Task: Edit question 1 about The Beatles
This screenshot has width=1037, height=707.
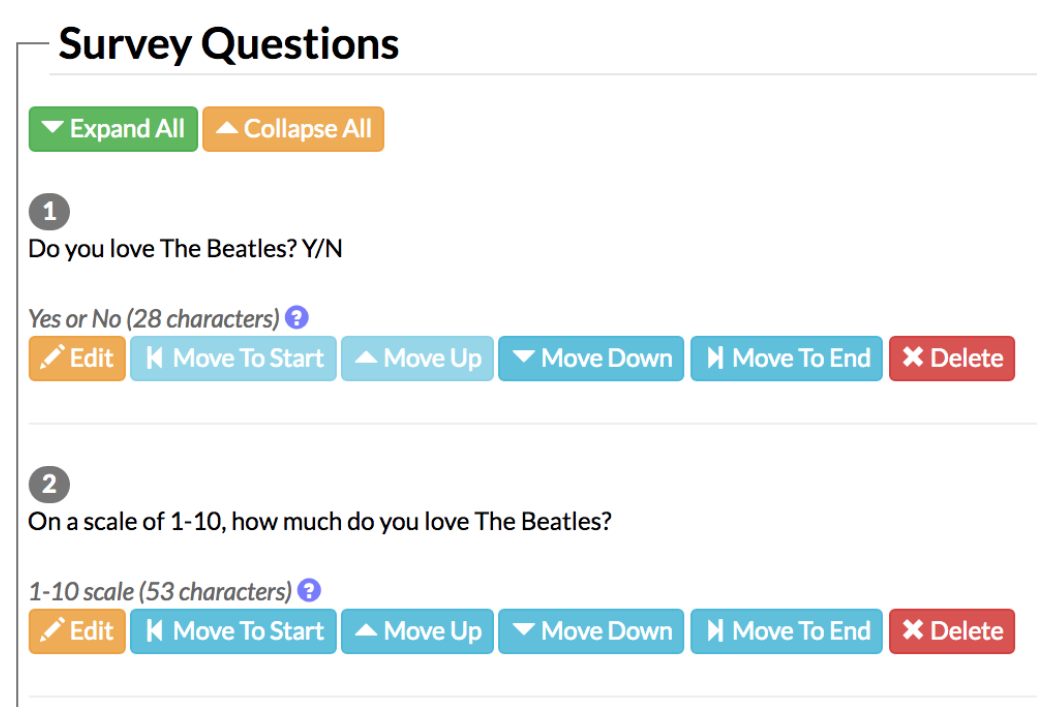Action: pos(77,358)
